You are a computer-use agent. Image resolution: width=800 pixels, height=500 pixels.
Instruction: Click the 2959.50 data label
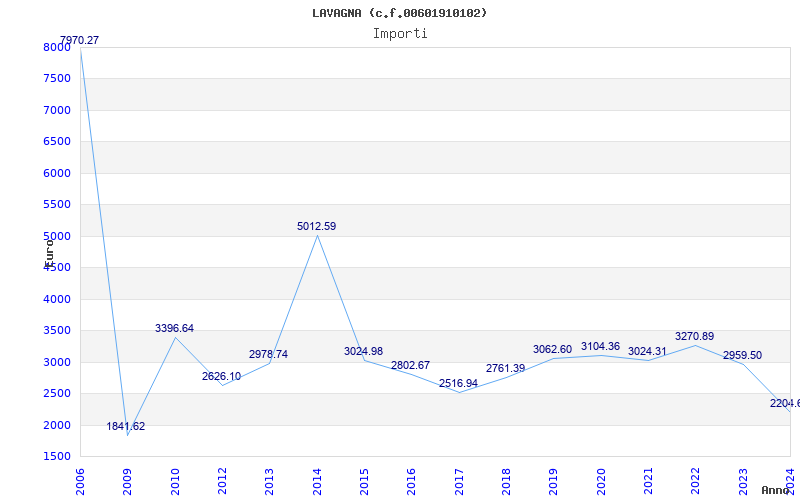(x=742, y=356)
